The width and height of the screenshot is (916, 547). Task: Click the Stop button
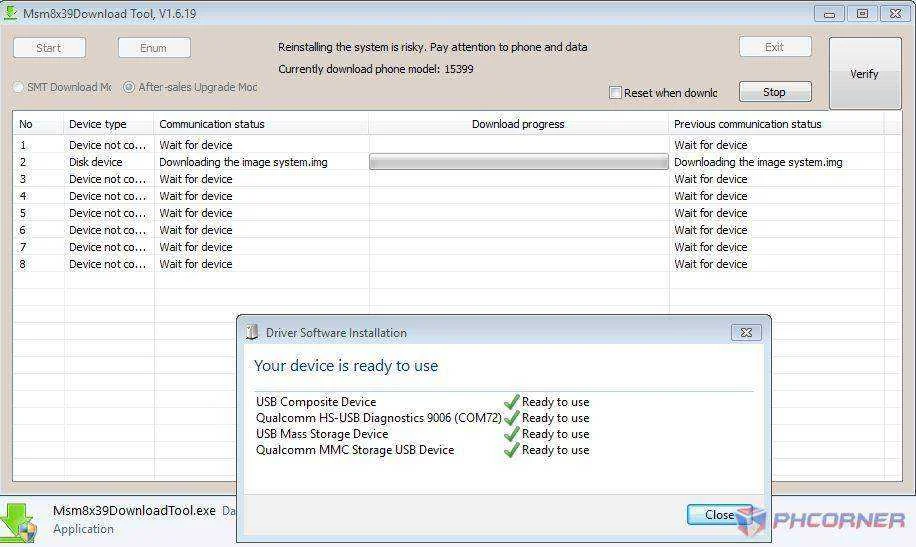click(x=775, y=92)
